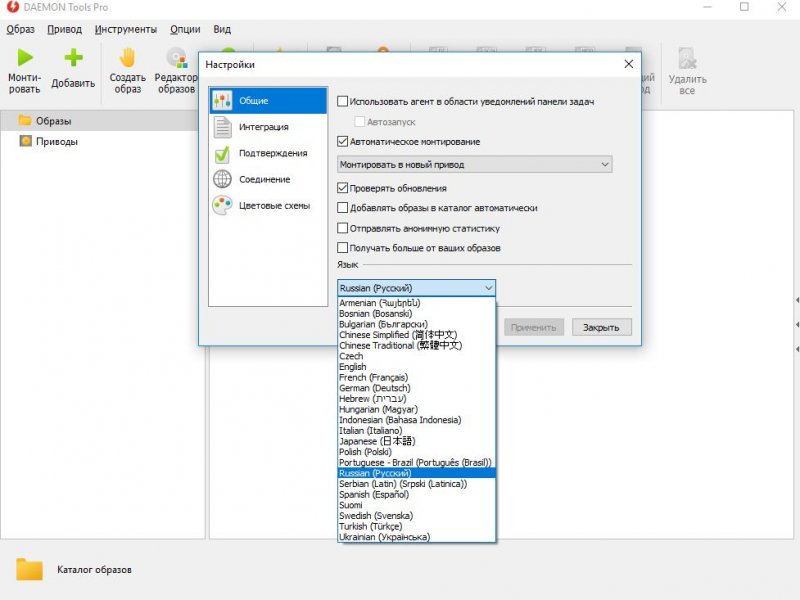Click the Закрыть button
This screenshot has height=600, width=800.
(x=602, y=328)
